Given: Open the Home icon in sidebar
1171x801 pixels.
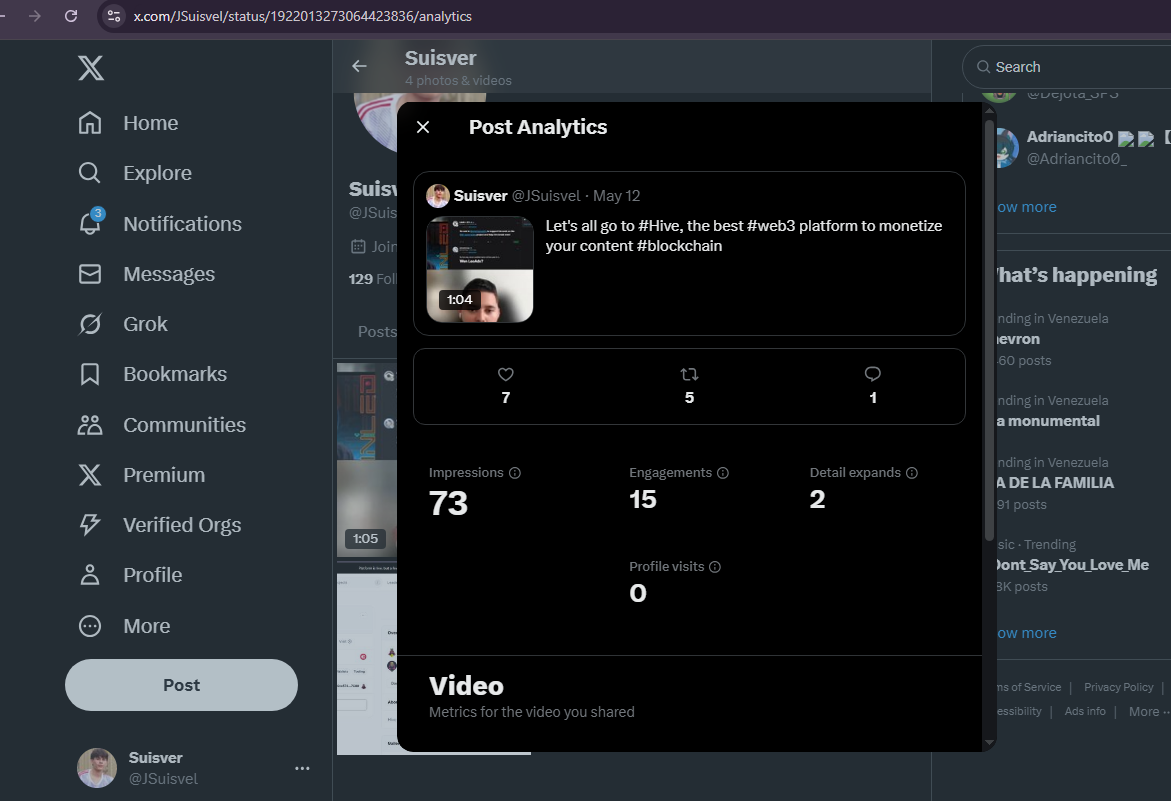Looking at the screenshot, I should 90,122.
